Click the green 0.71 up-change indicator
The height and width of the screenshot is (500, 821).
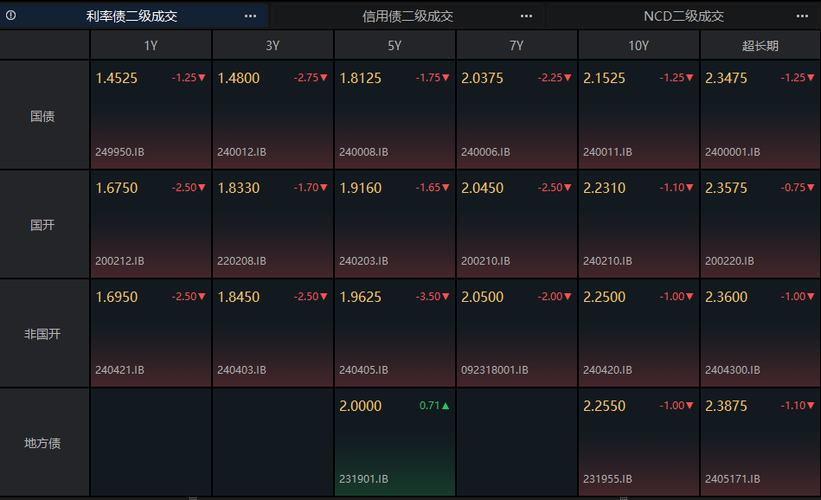point(435,406)
